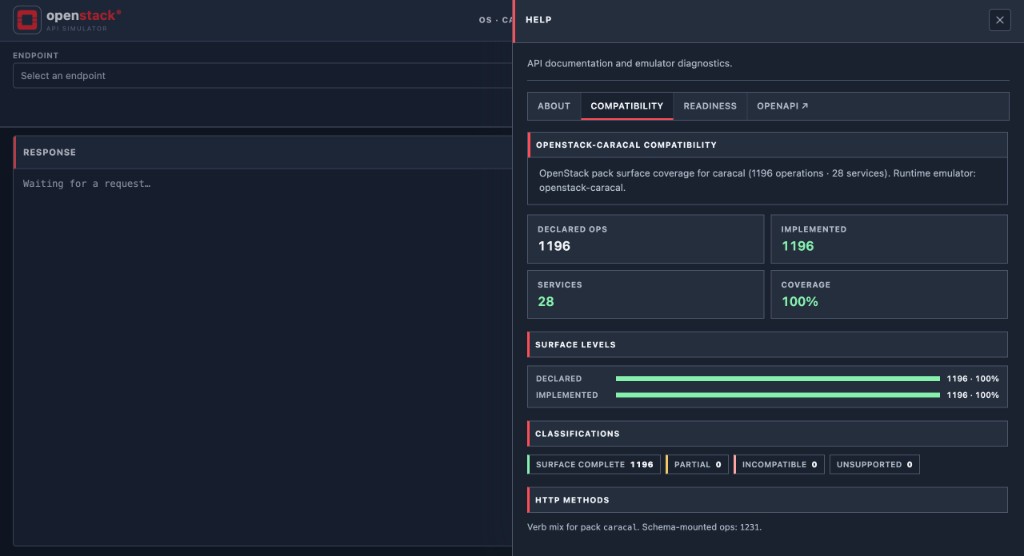1024x556 pixels.
Task: Click the Surface Levels section header
Action: click(767, 344)
